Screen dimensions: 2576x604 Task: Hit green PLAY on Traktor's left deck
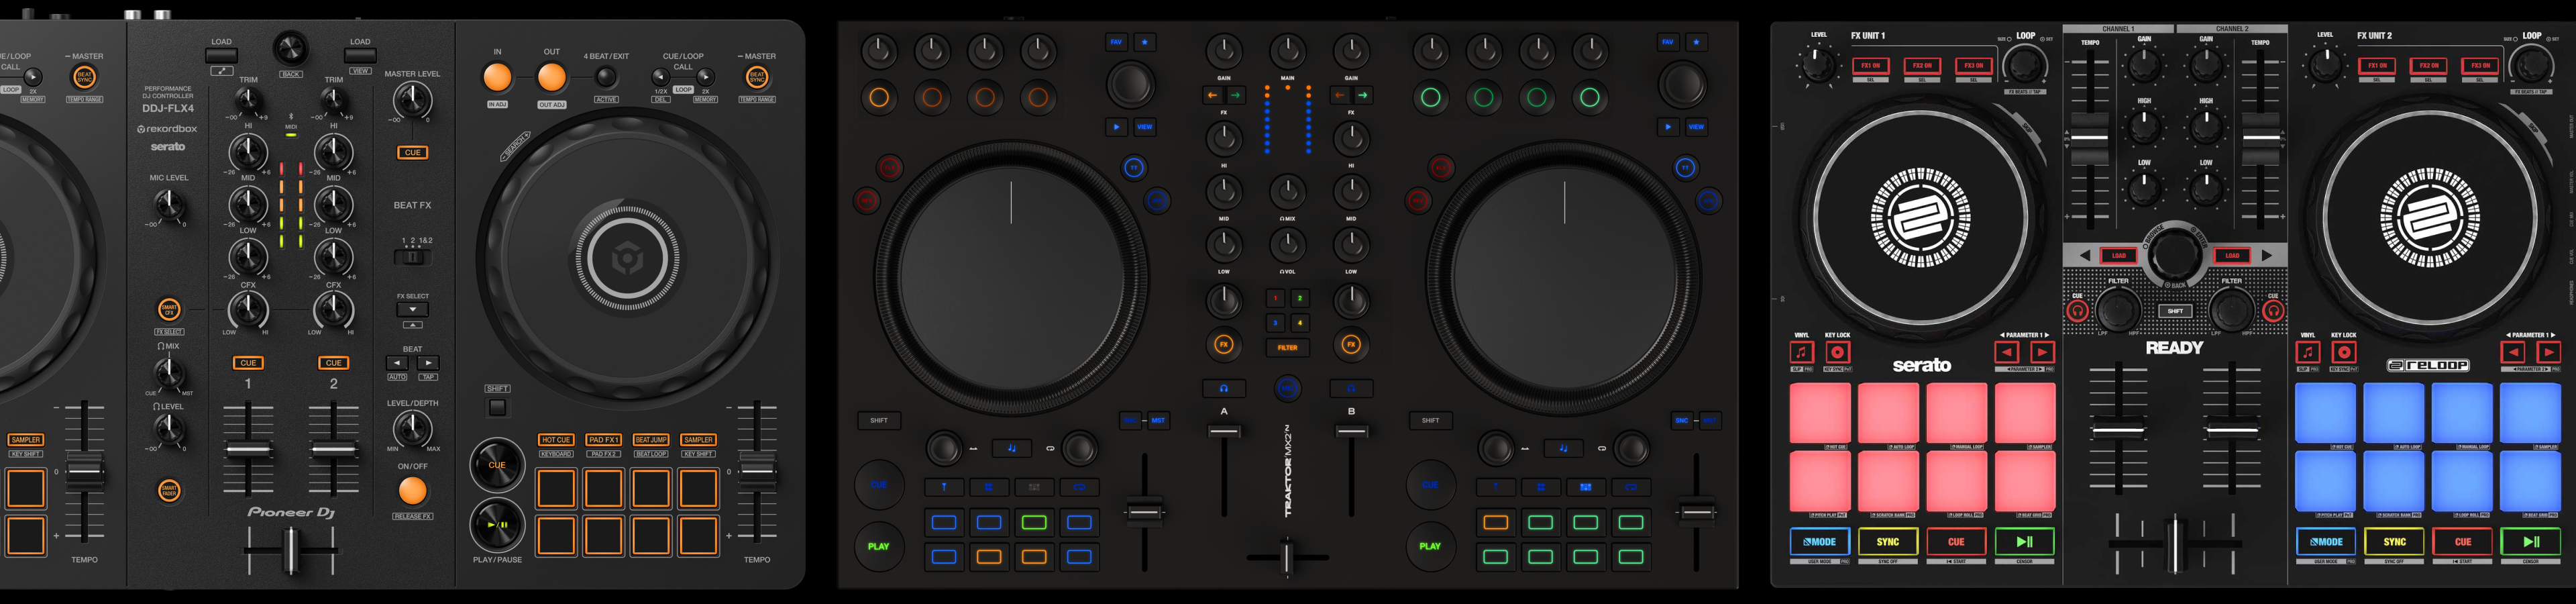click(878, 546)
